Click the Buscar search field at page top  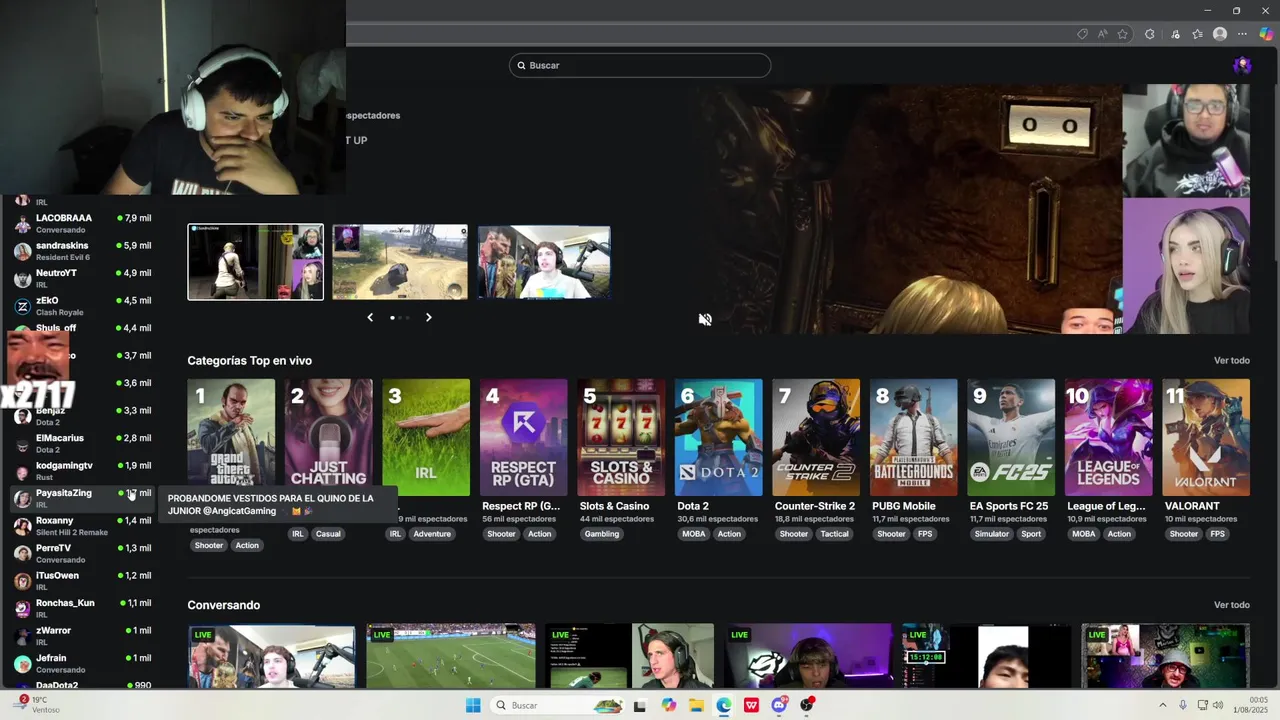pyautogui.click(x=640, y=65)
